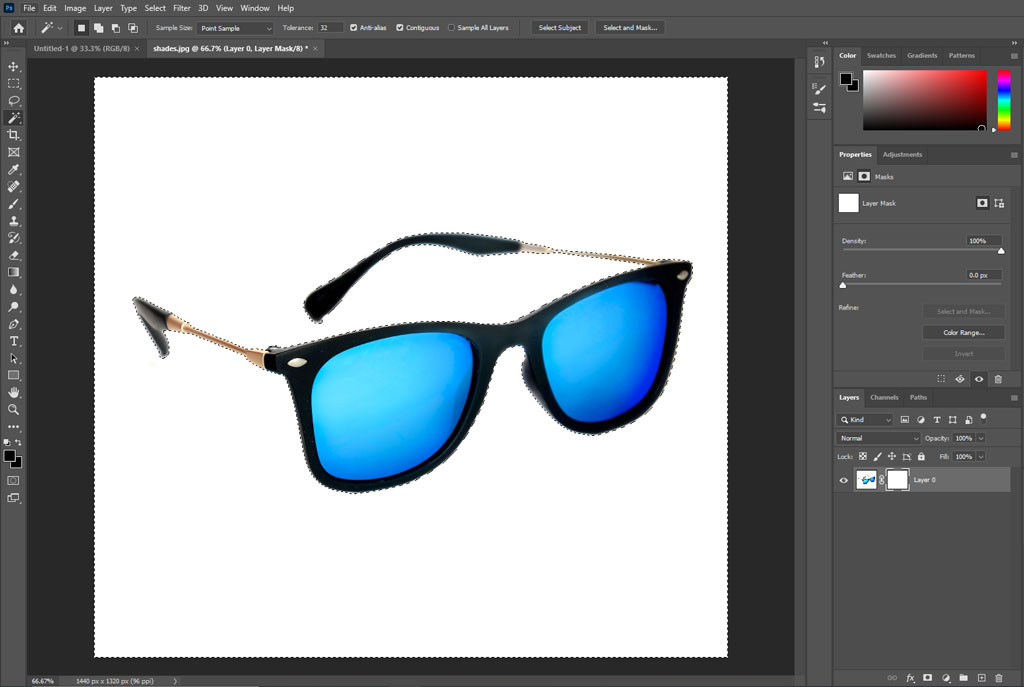Open the Properties panel options menu
1024x687 pixels.
[1014, 155]
